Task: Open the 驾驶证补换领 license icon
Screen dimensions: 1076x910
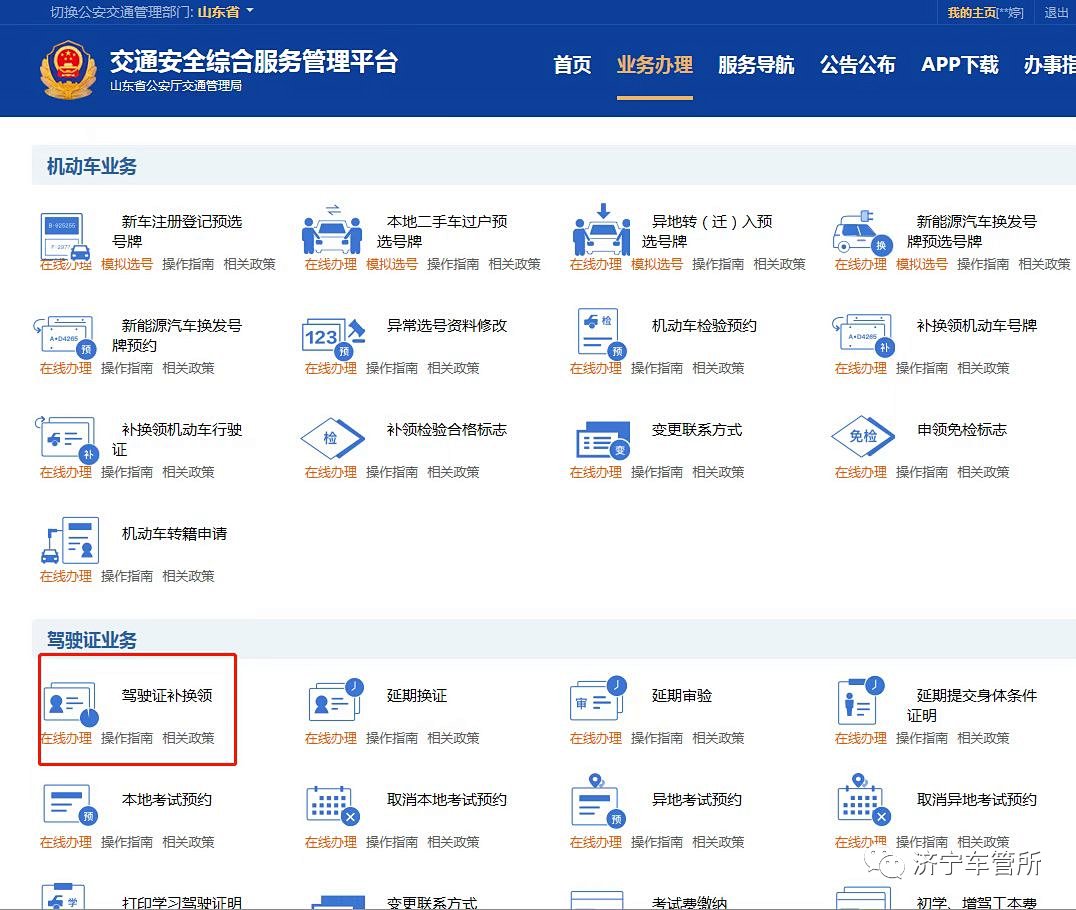Action: tap(68, 703)
